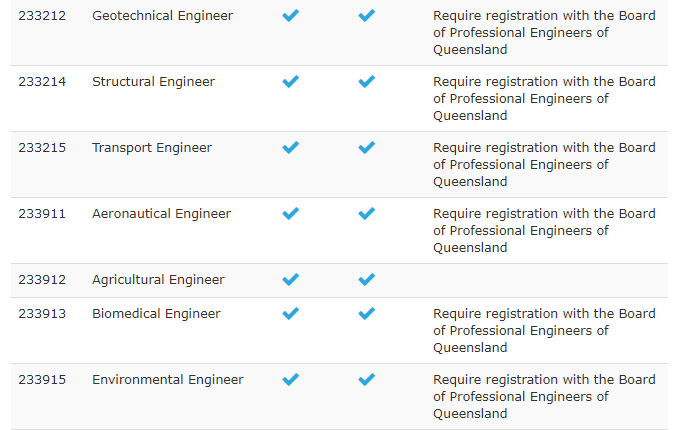The height and width of the screenshot is (430, 690).
Task: Click second checkmark in Structural Engineer row
Action: click(x=367, y=82)
